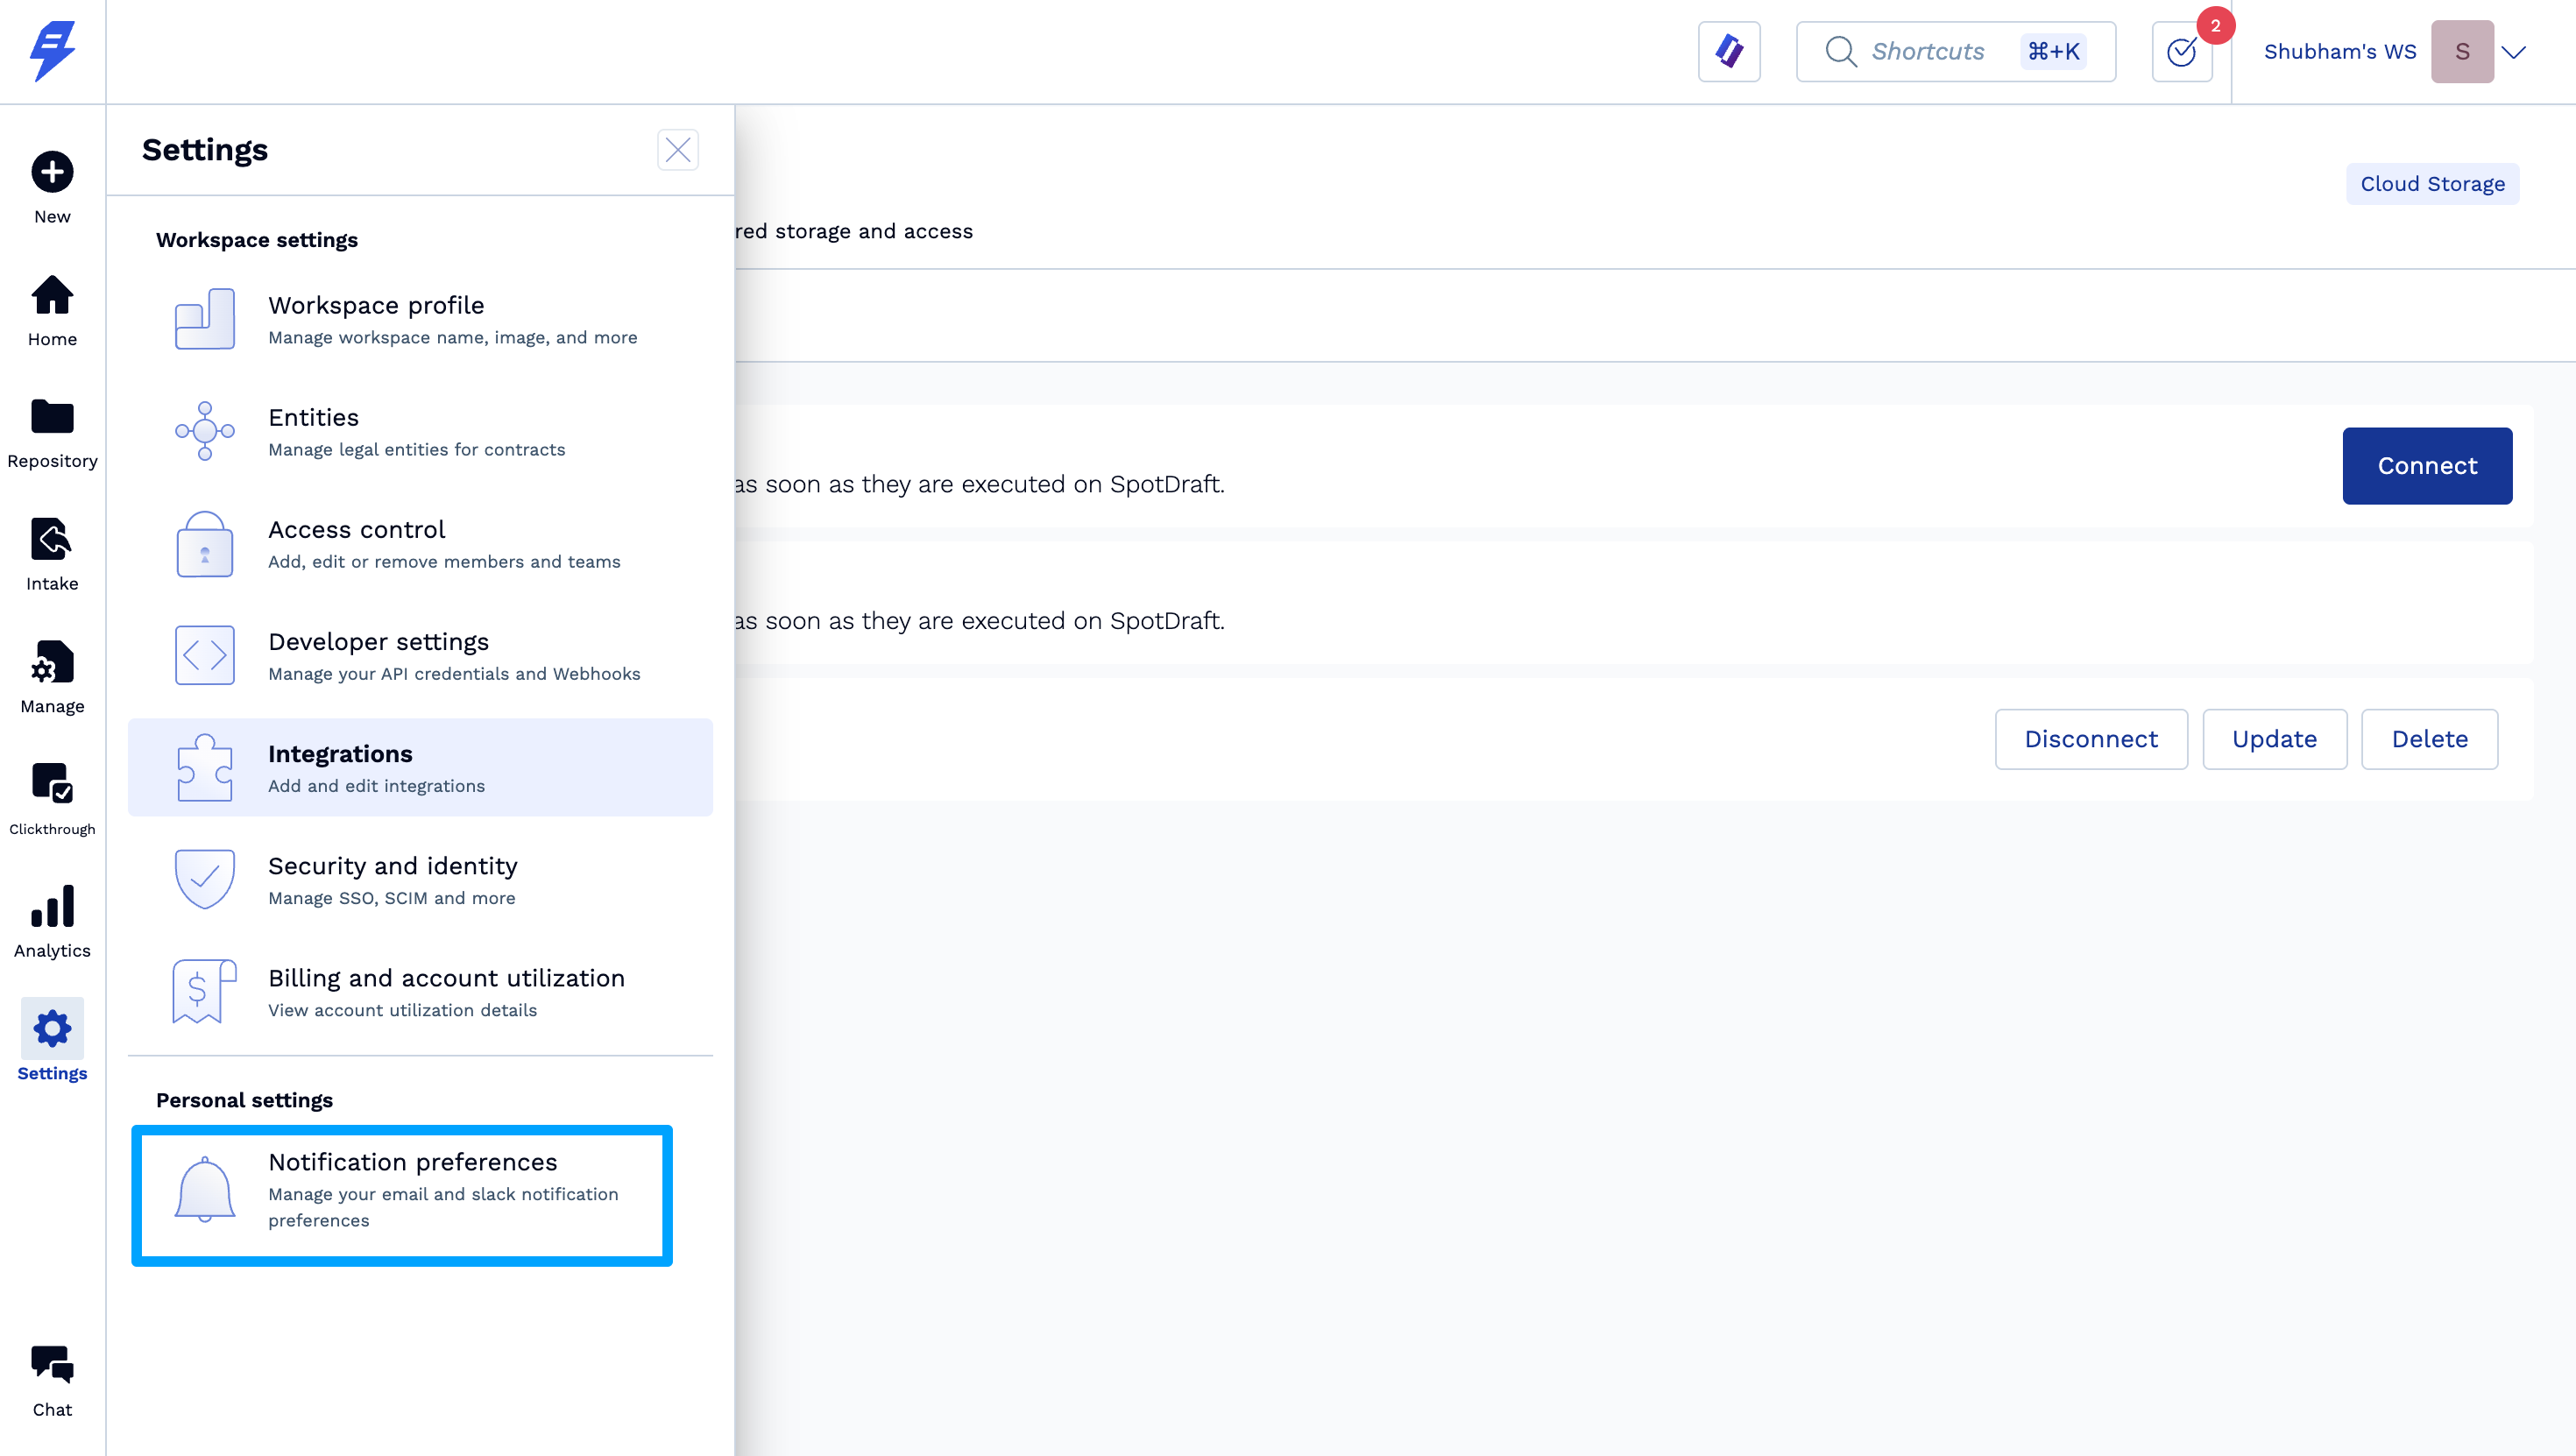The height and width of the screenshot is (1456, 2576).
Task: Click the Connect button
Action: click(x=2426, y=466)
